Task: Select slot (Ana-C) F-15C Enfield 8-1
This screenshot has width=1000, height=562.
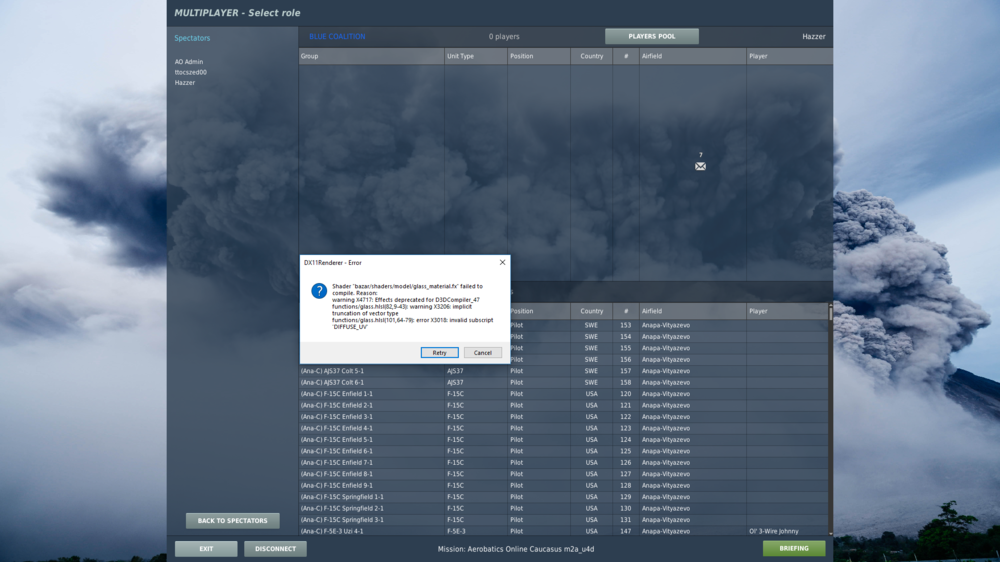Action: pyautogui.click(x=564, y=474)
